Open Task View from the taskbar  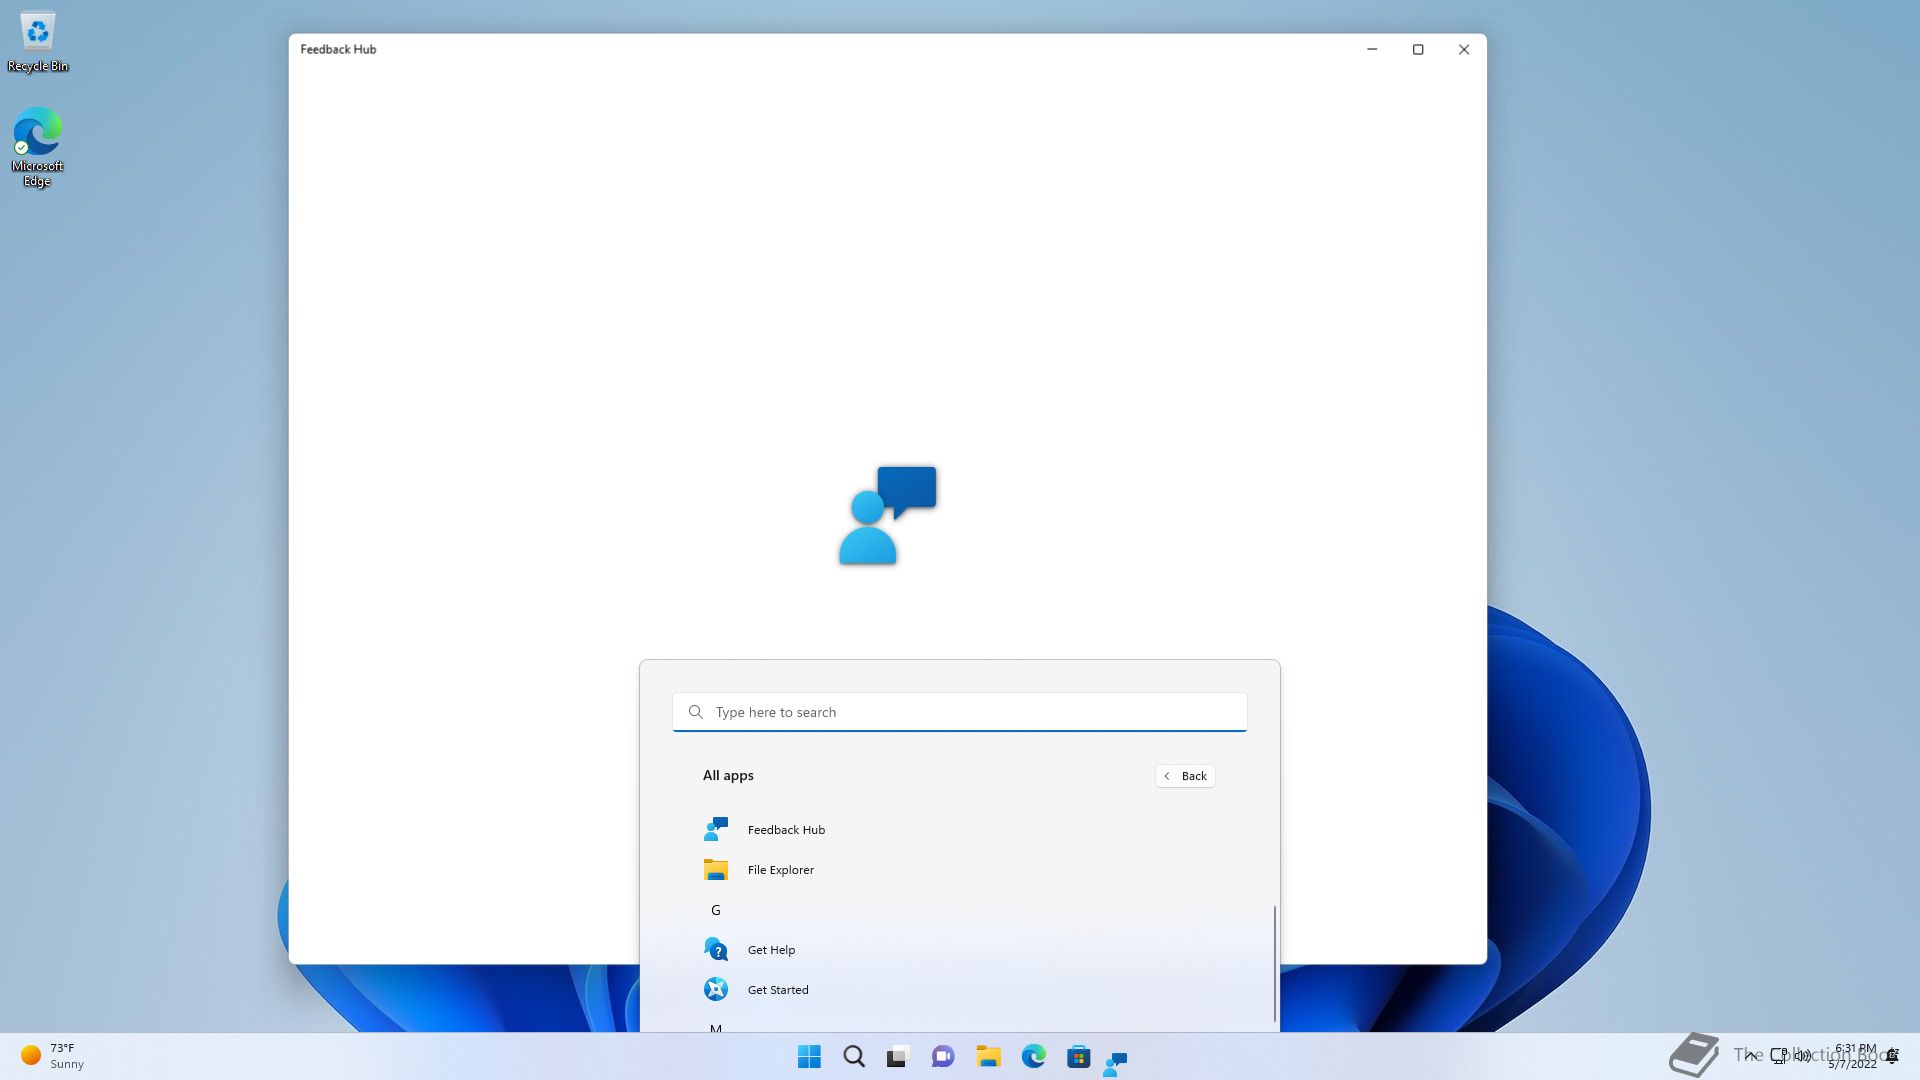coord(897,1056)
